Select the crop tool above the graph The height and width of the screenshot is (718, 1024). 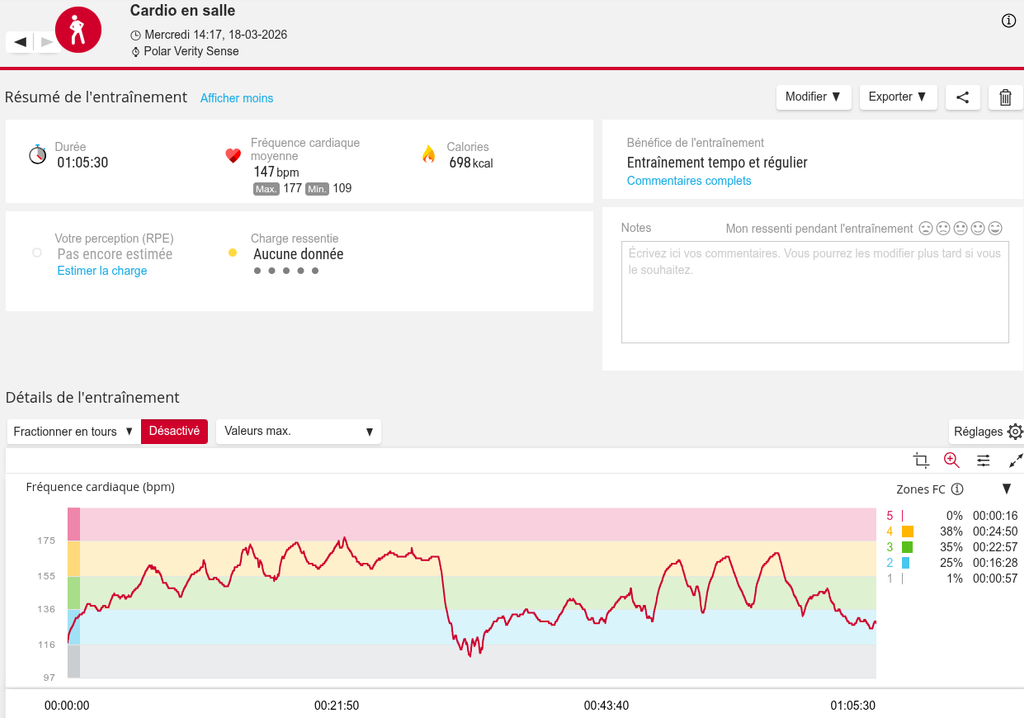pos(921,460)
